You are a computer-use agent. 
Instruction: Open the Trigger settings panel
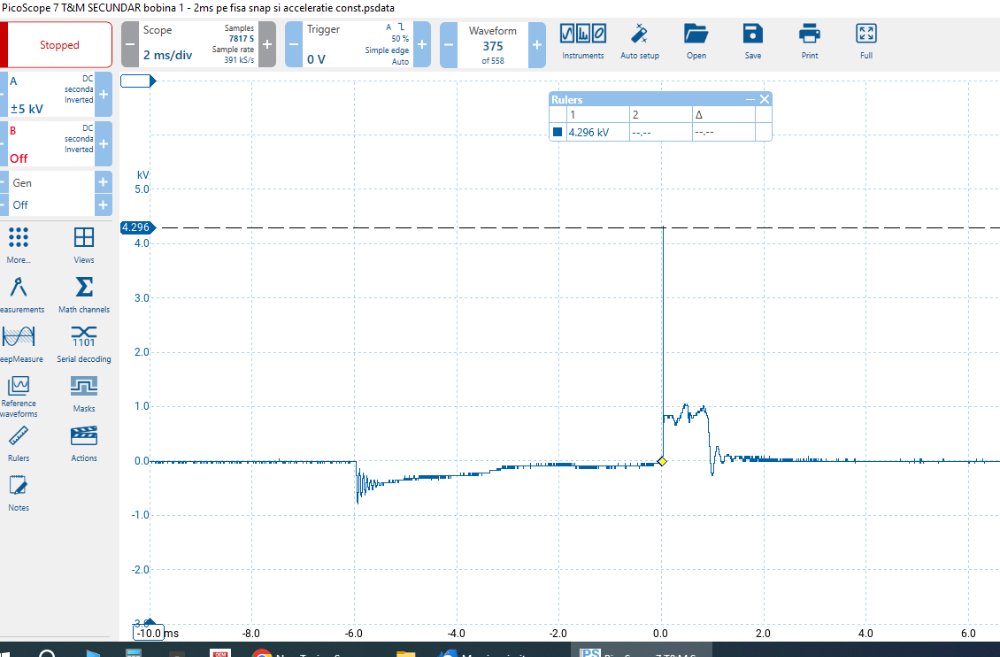pos(357,45)
